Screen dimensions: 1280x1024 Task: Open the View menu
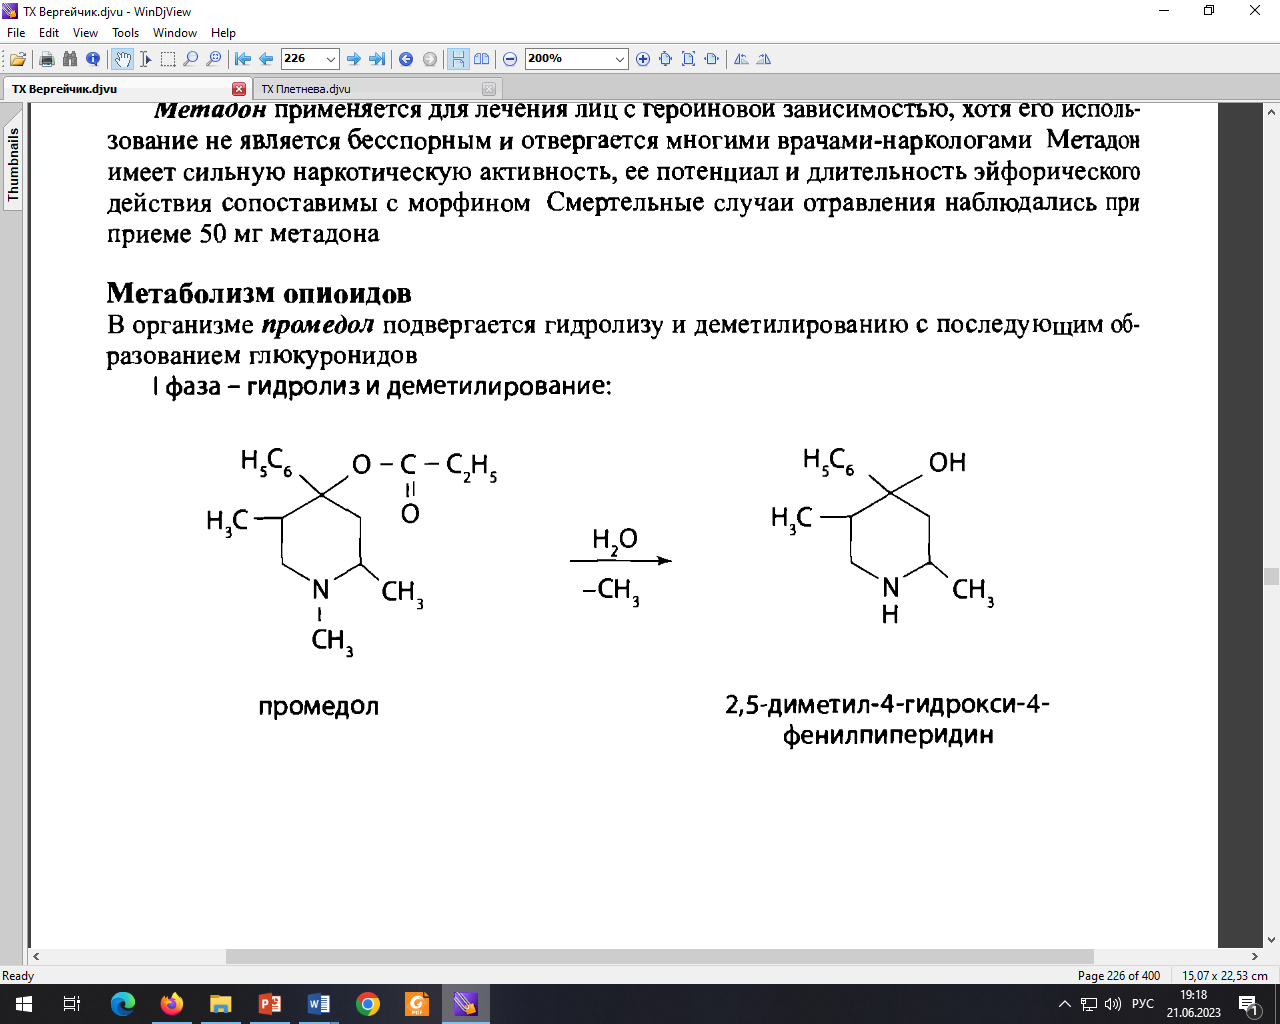tap(86, 33)
